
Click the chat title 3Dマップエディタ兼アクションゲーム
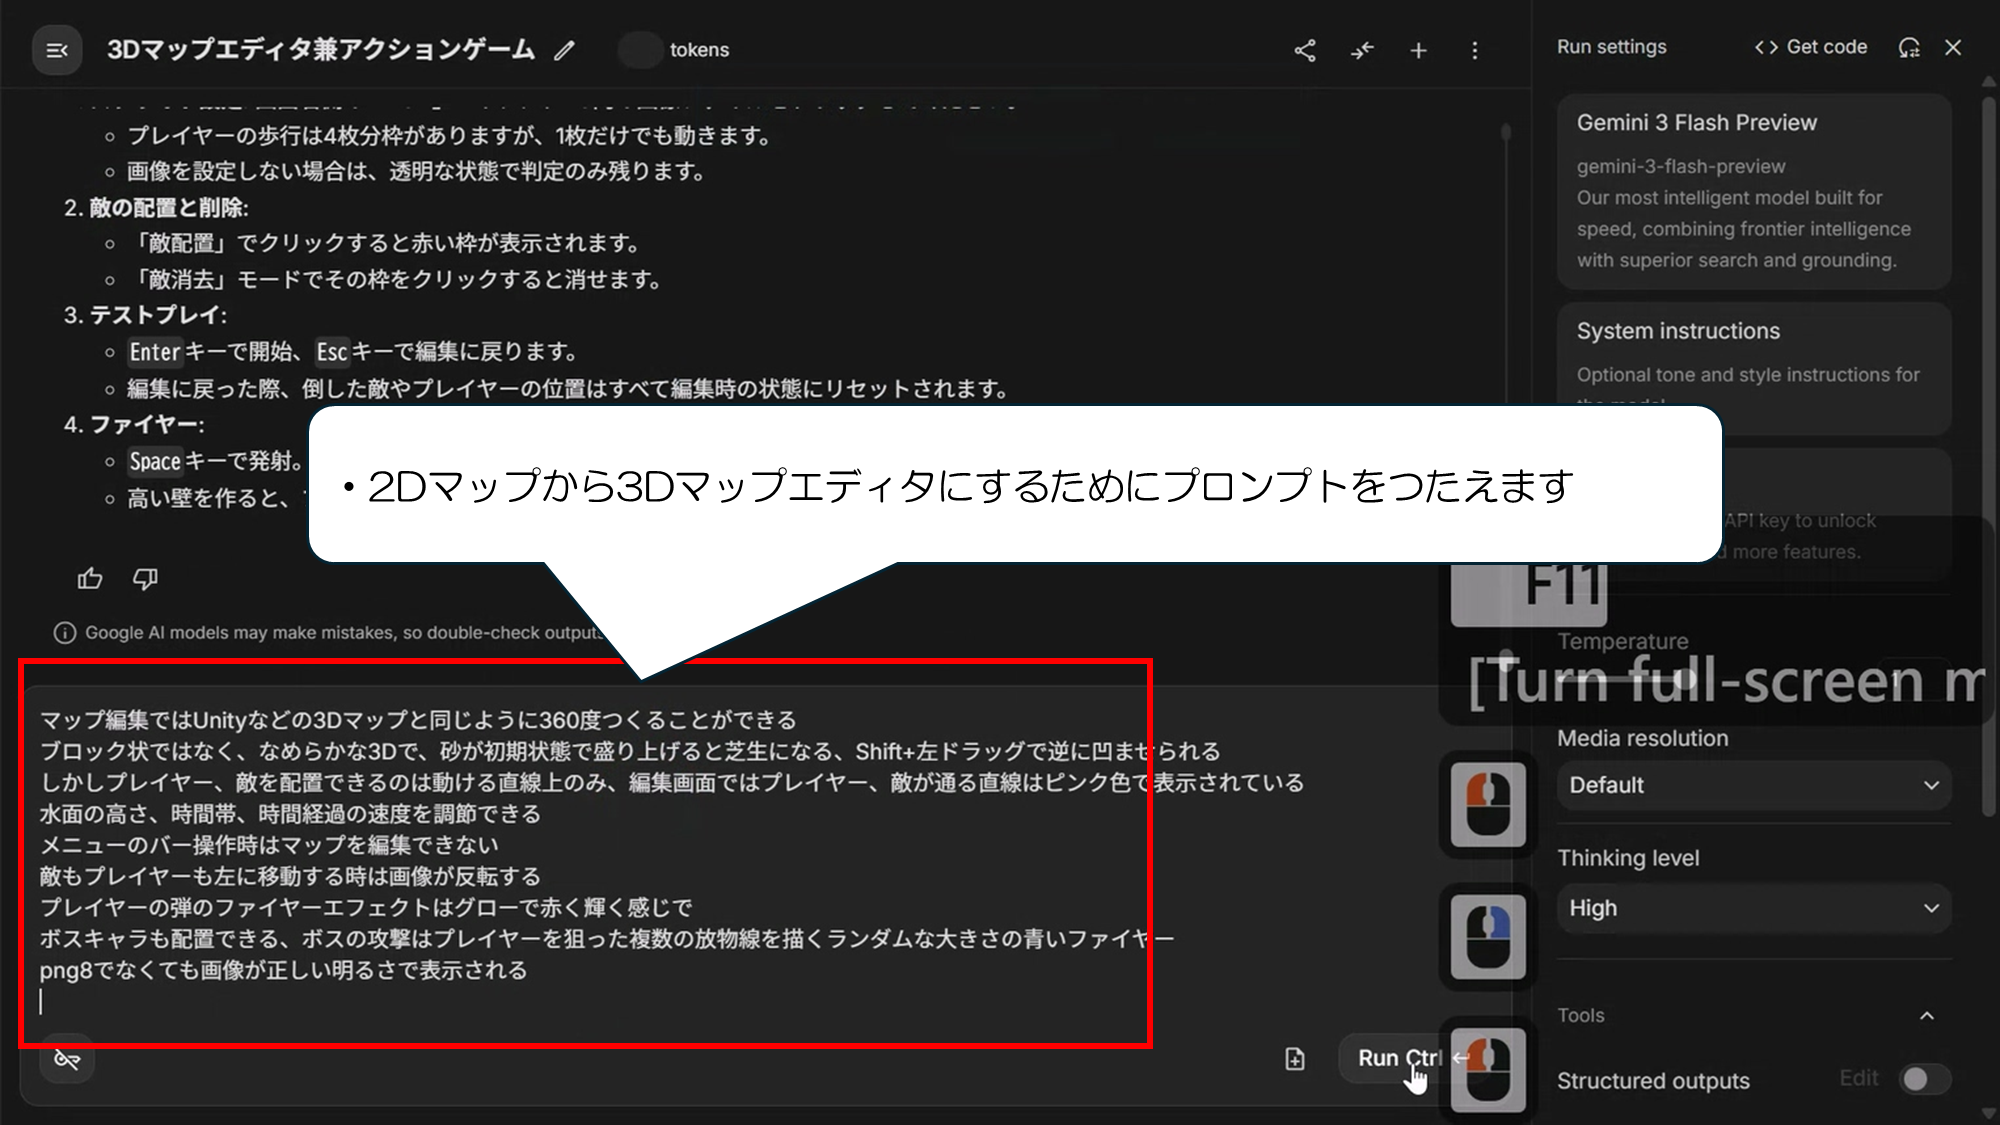[321, 50]
